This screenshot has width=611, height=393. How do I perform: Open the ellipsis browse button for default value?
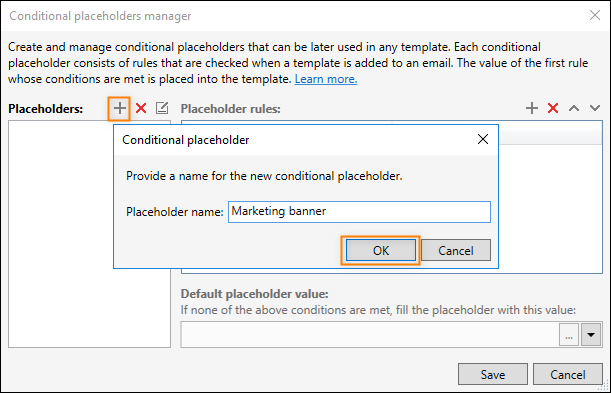(569, 335)
